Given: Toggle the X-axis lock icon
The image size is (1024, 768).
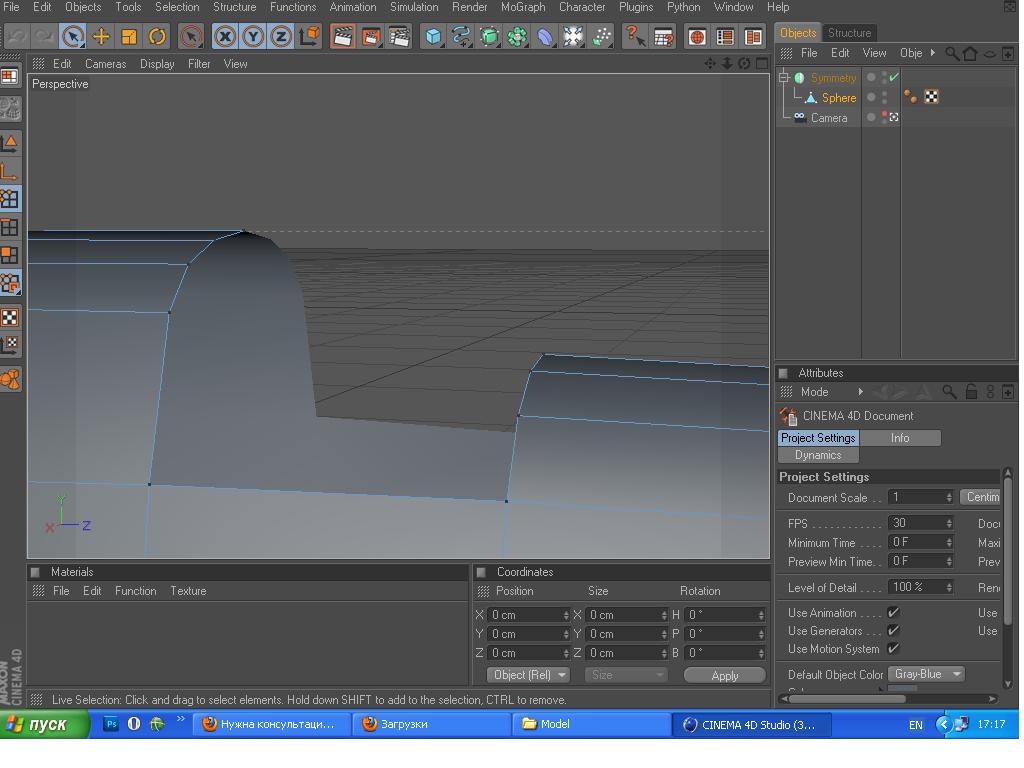Looking at the screenshot, I should click(x=225, y=37).
